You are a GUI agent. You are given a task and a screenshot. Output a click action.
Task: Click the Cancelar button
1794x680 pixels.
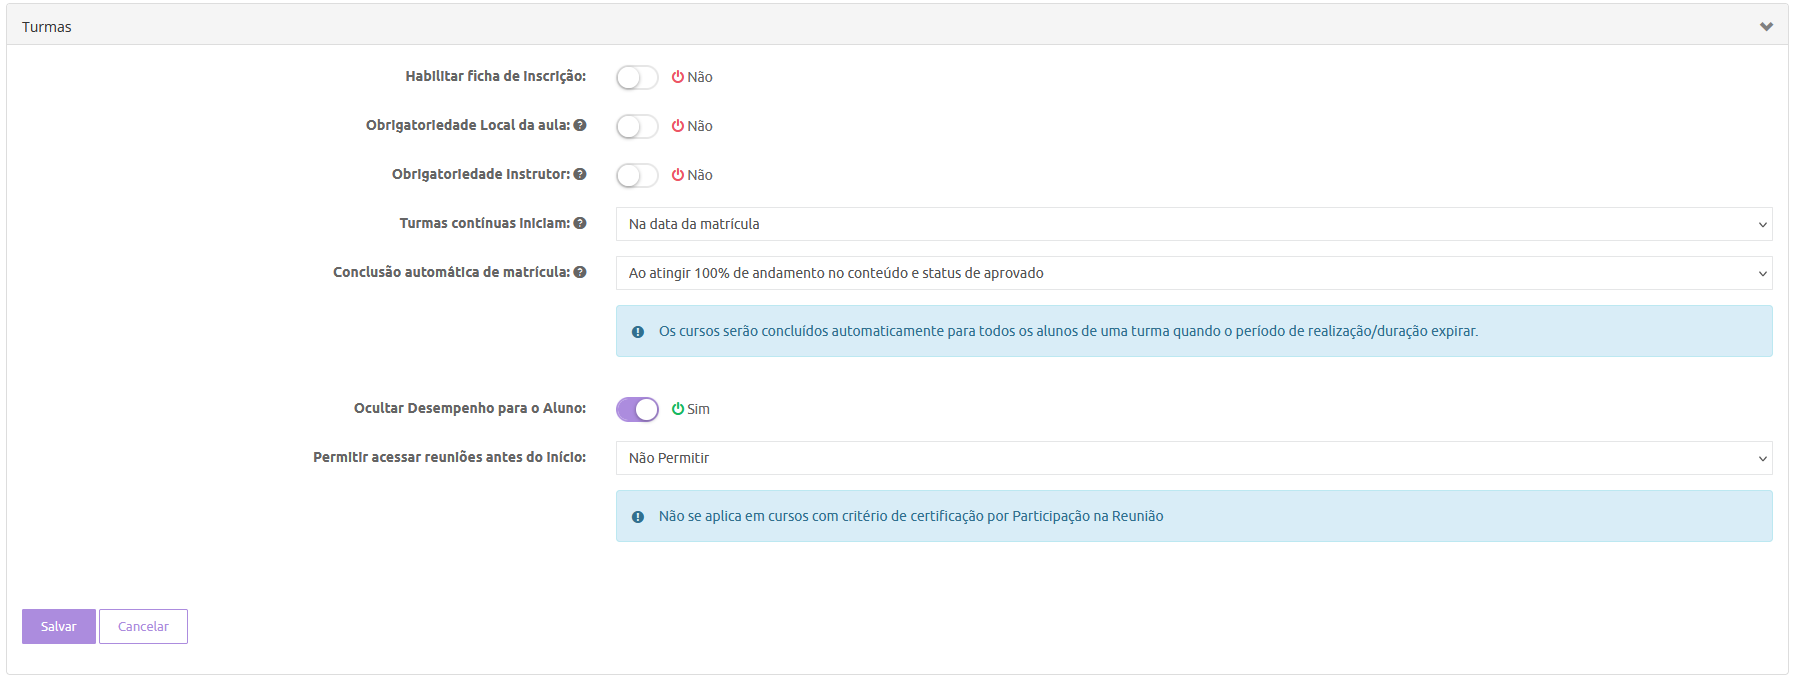pos(143,627)
